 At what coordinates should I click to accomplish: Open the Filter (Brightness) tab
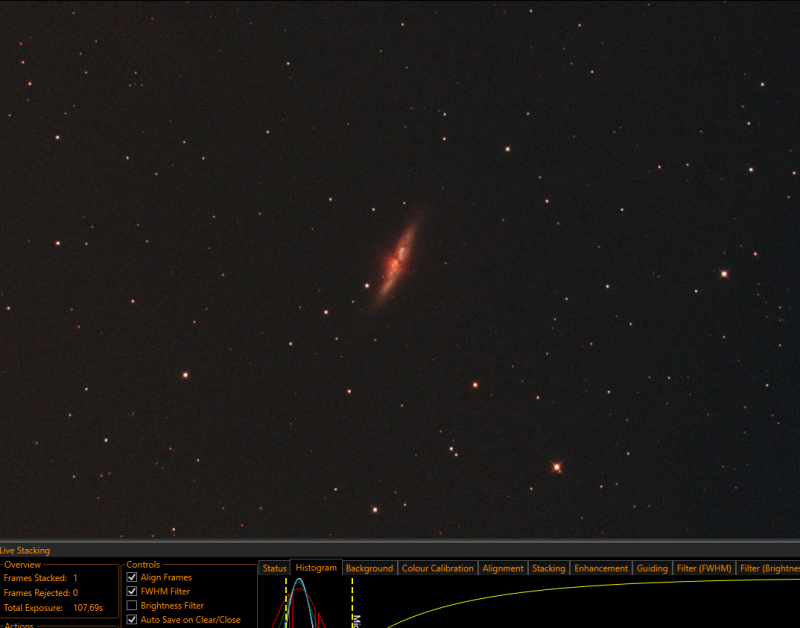(769, 568)
